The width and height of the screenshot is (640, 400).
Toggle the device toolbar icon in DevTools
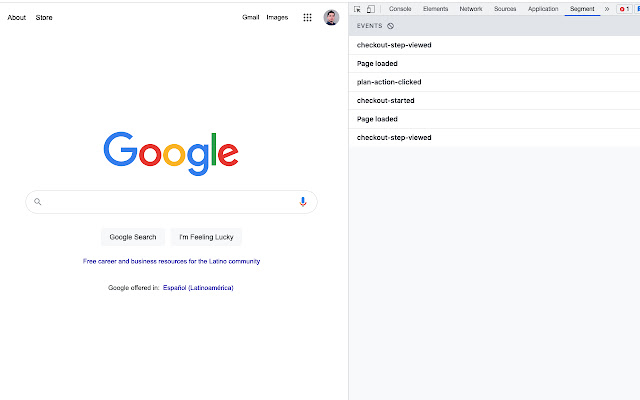click(371, 9)
